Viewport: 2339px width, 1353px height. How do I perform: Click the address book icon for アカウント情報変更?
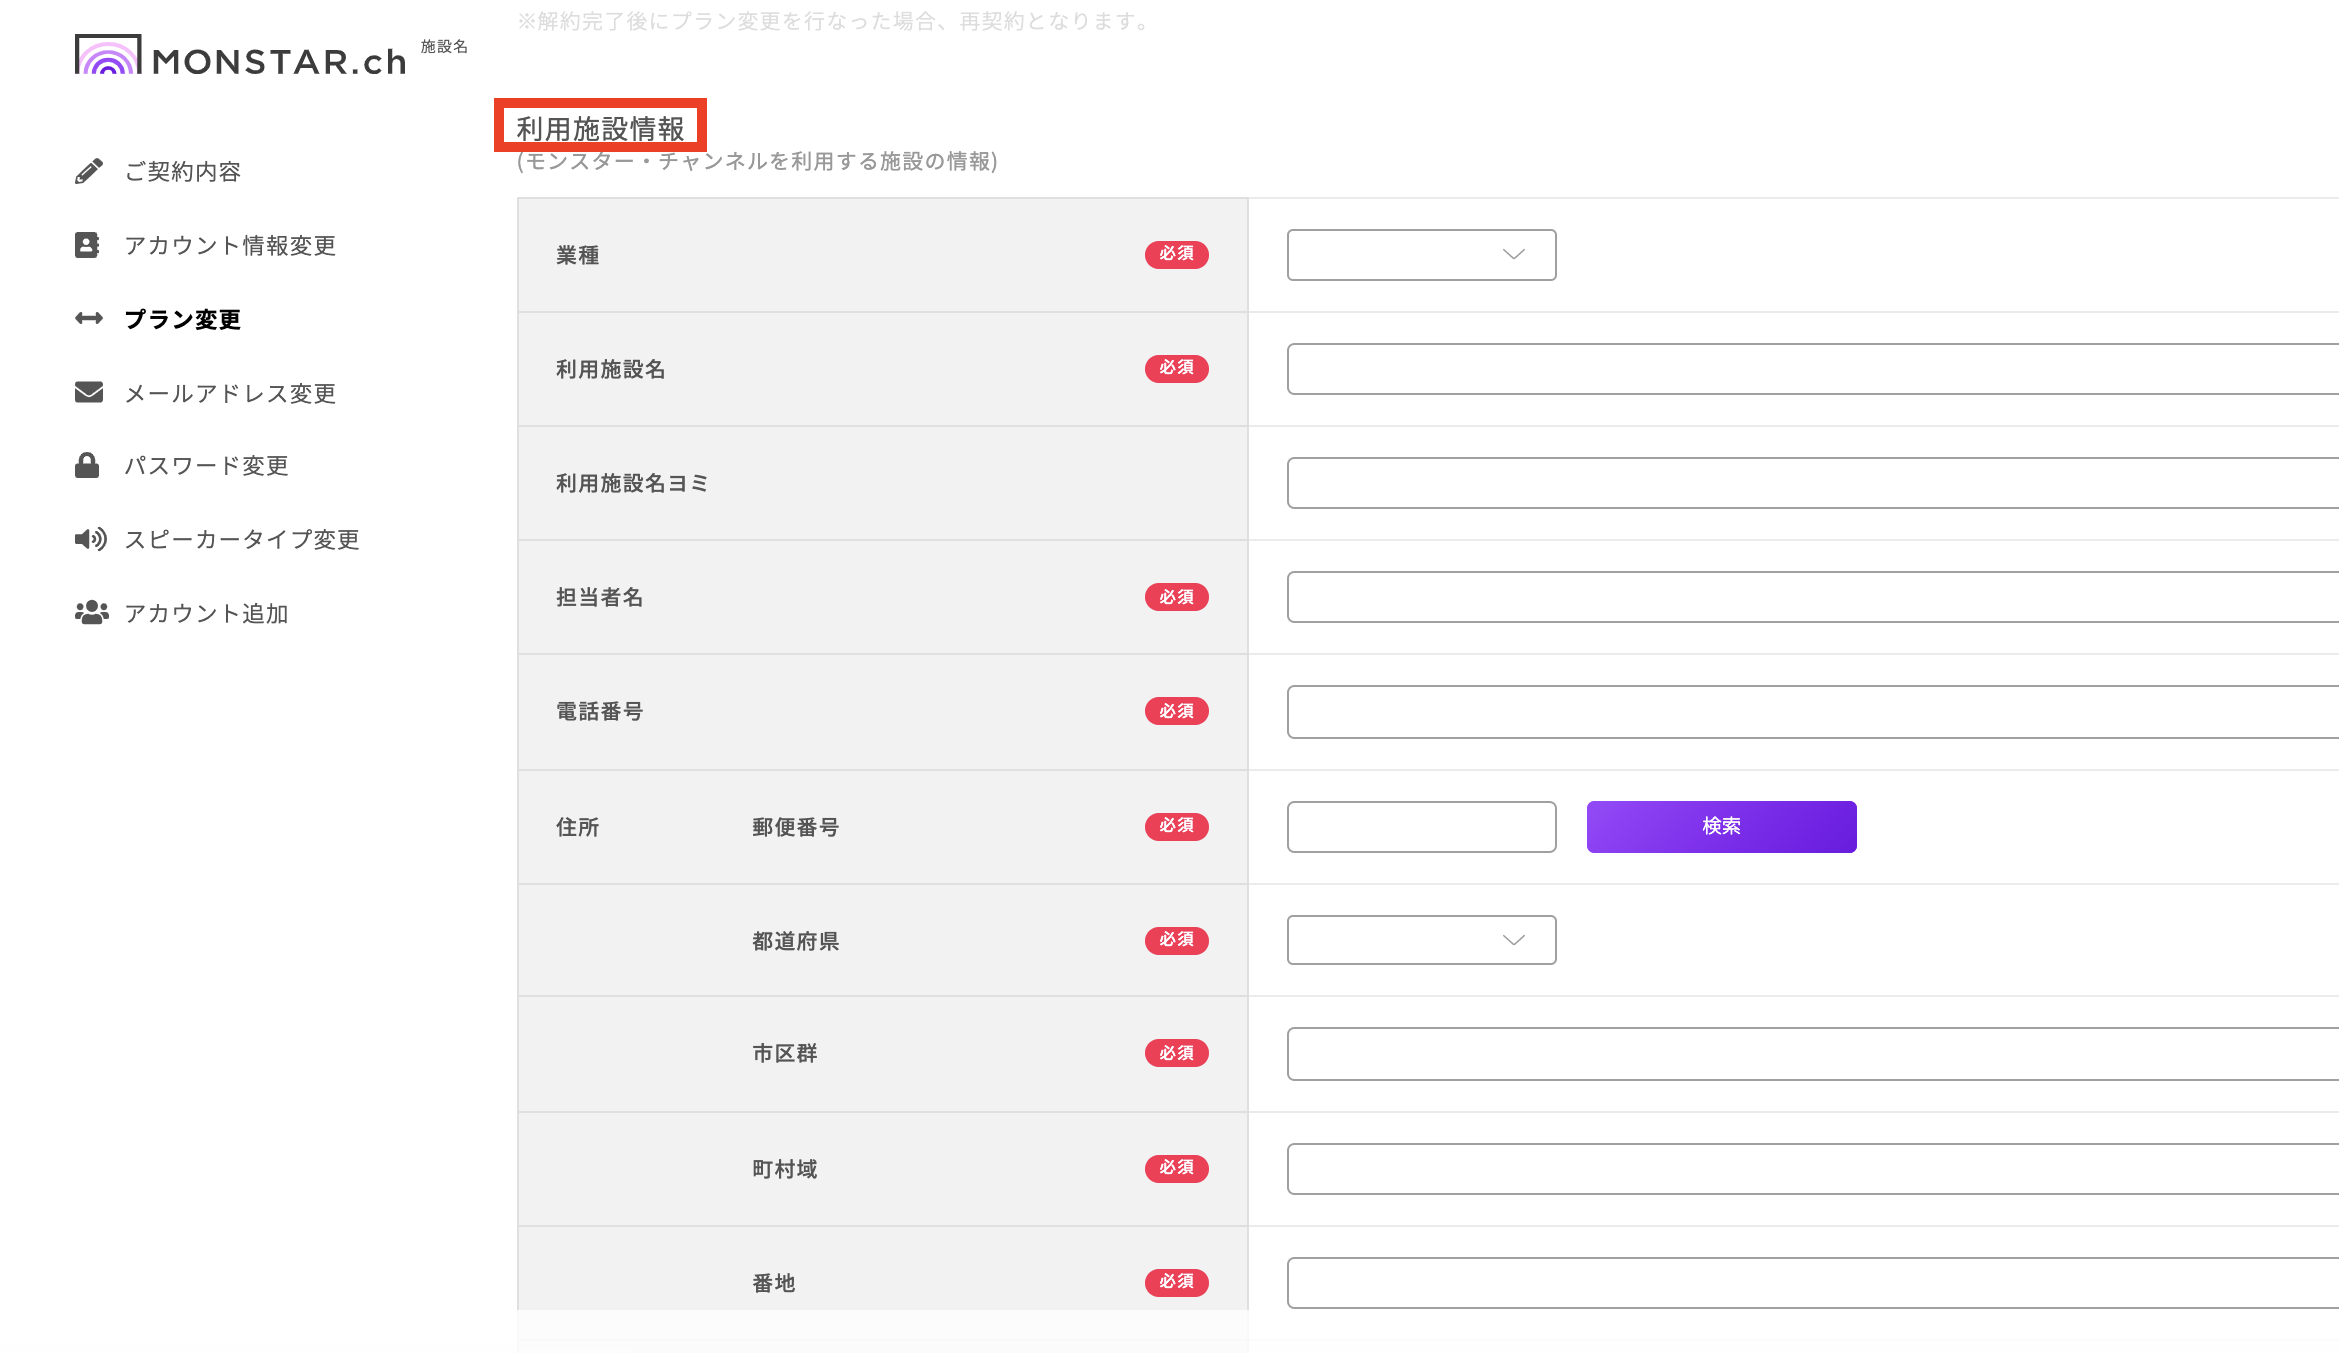[88, 245]
